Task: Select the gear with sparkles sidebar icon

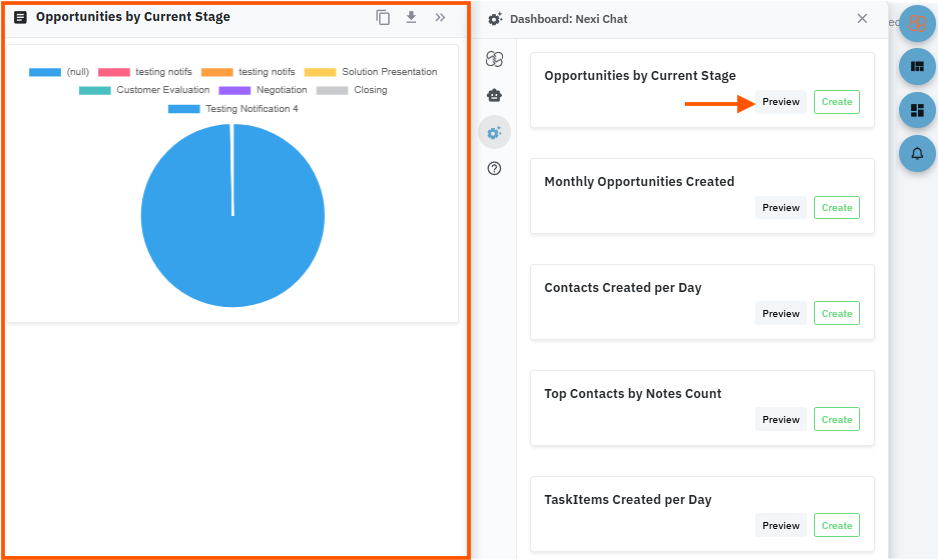Action: tap(494, 132)
